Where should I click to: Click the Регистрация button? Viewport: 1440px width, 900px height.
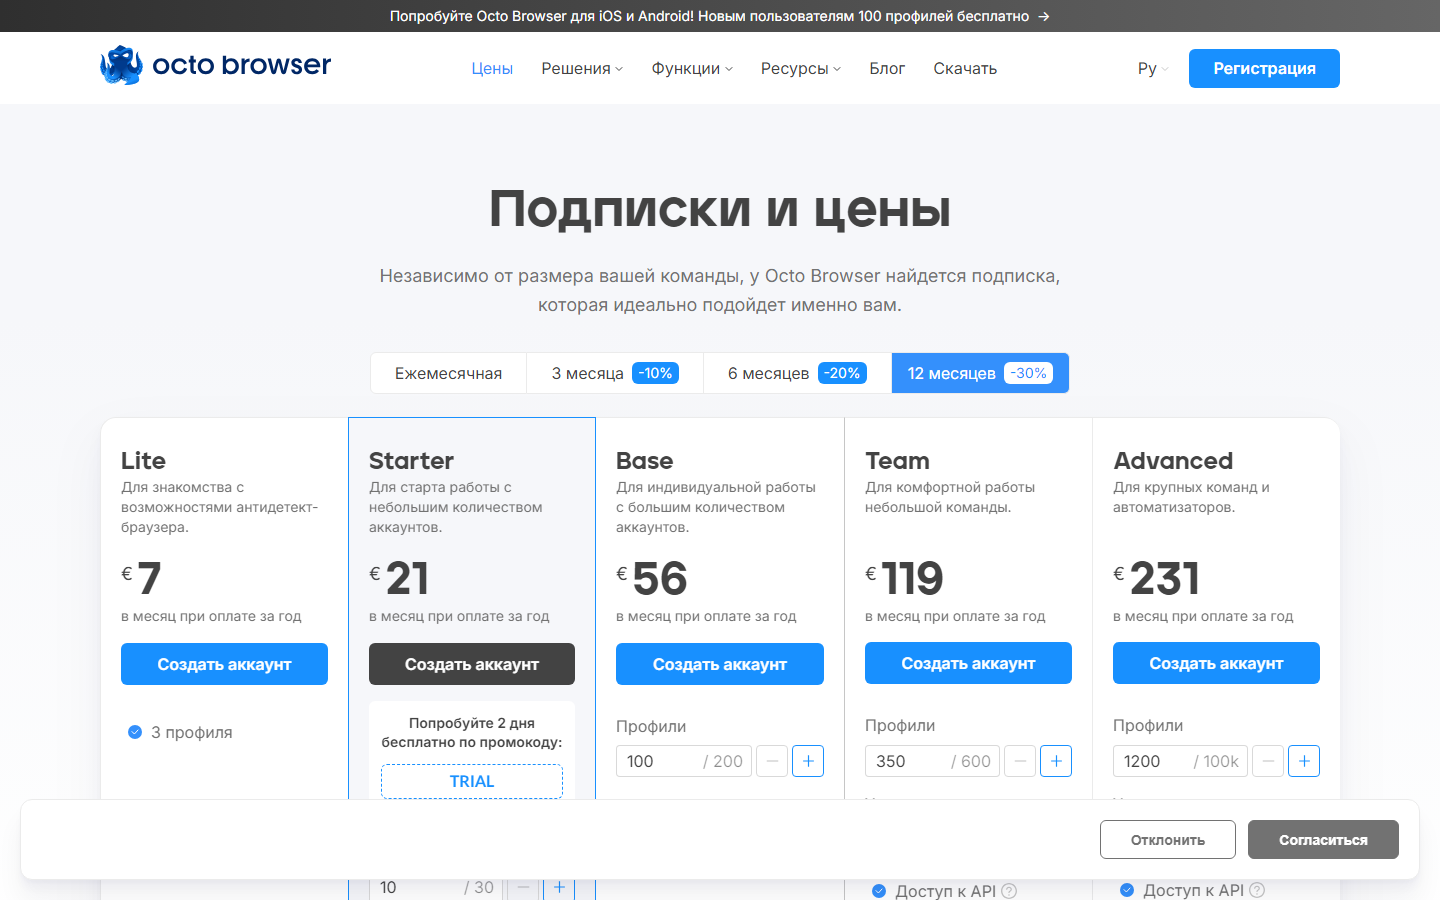(x=1264, y=68)
